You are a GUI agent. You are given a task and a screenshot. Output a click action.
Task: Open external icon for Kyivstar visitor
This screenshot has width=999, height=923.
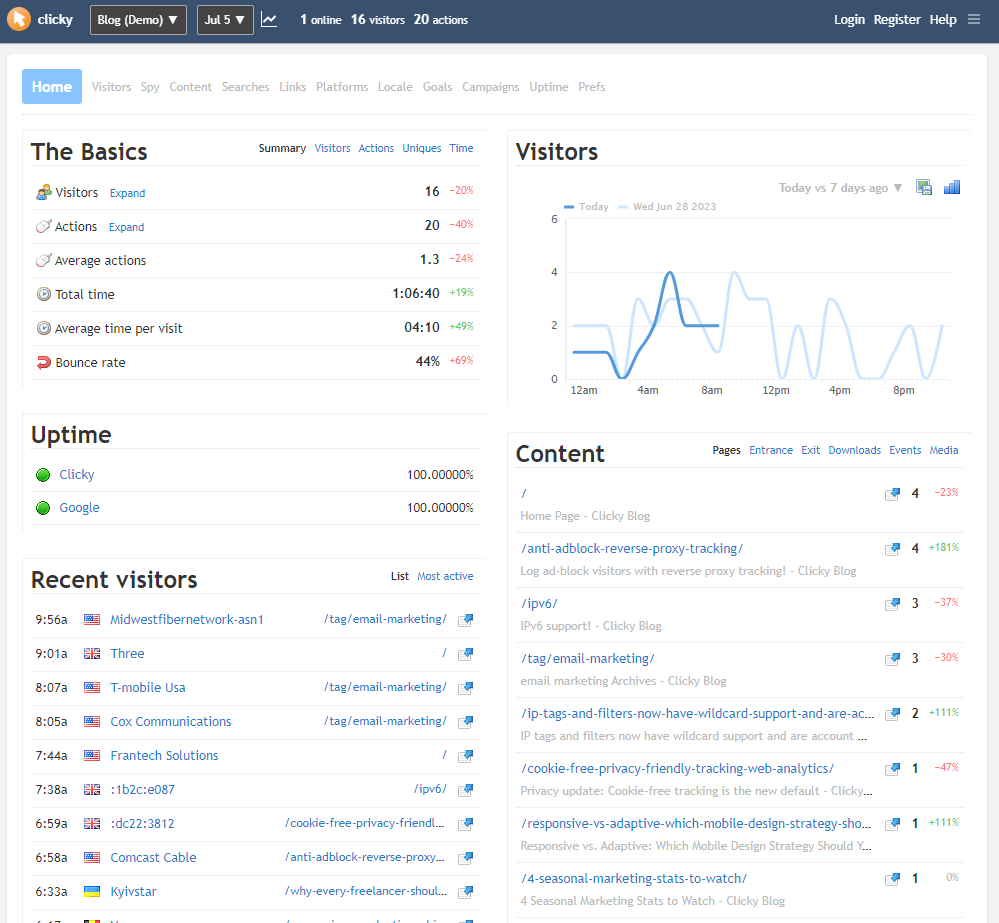pyautogui.click(x=466, y=891)
